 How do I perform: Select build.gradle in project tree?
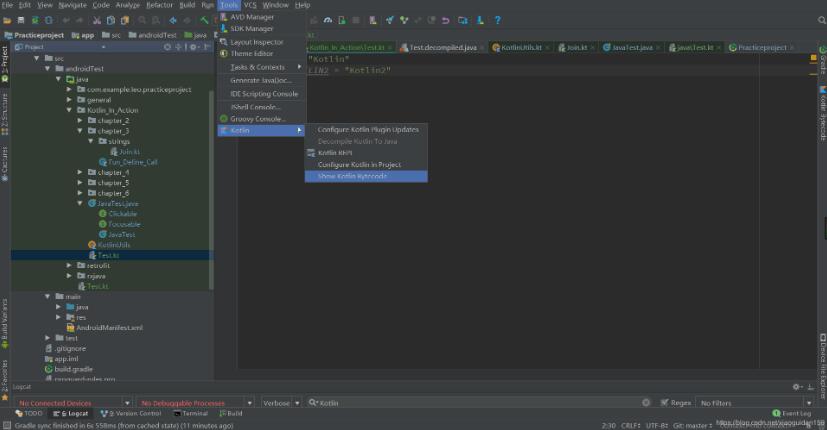pos(73,369)
